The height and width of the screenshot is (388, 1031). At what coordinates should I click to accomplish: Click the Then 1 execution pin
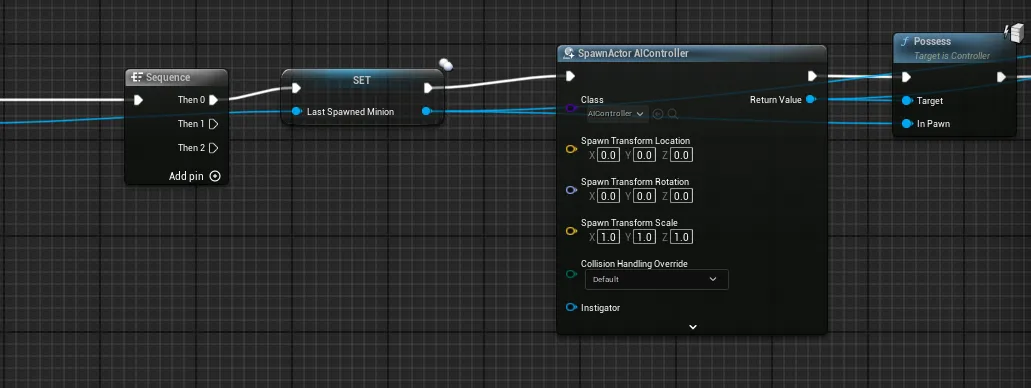click(213, 124)
